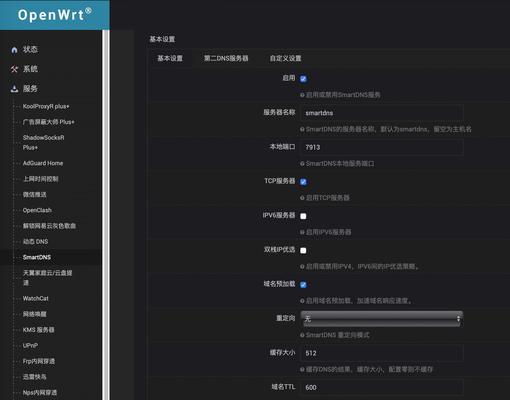Screen dimensions: 510x400
Task: Switch to the 自定义设置 tab
Action: (285, 58)
